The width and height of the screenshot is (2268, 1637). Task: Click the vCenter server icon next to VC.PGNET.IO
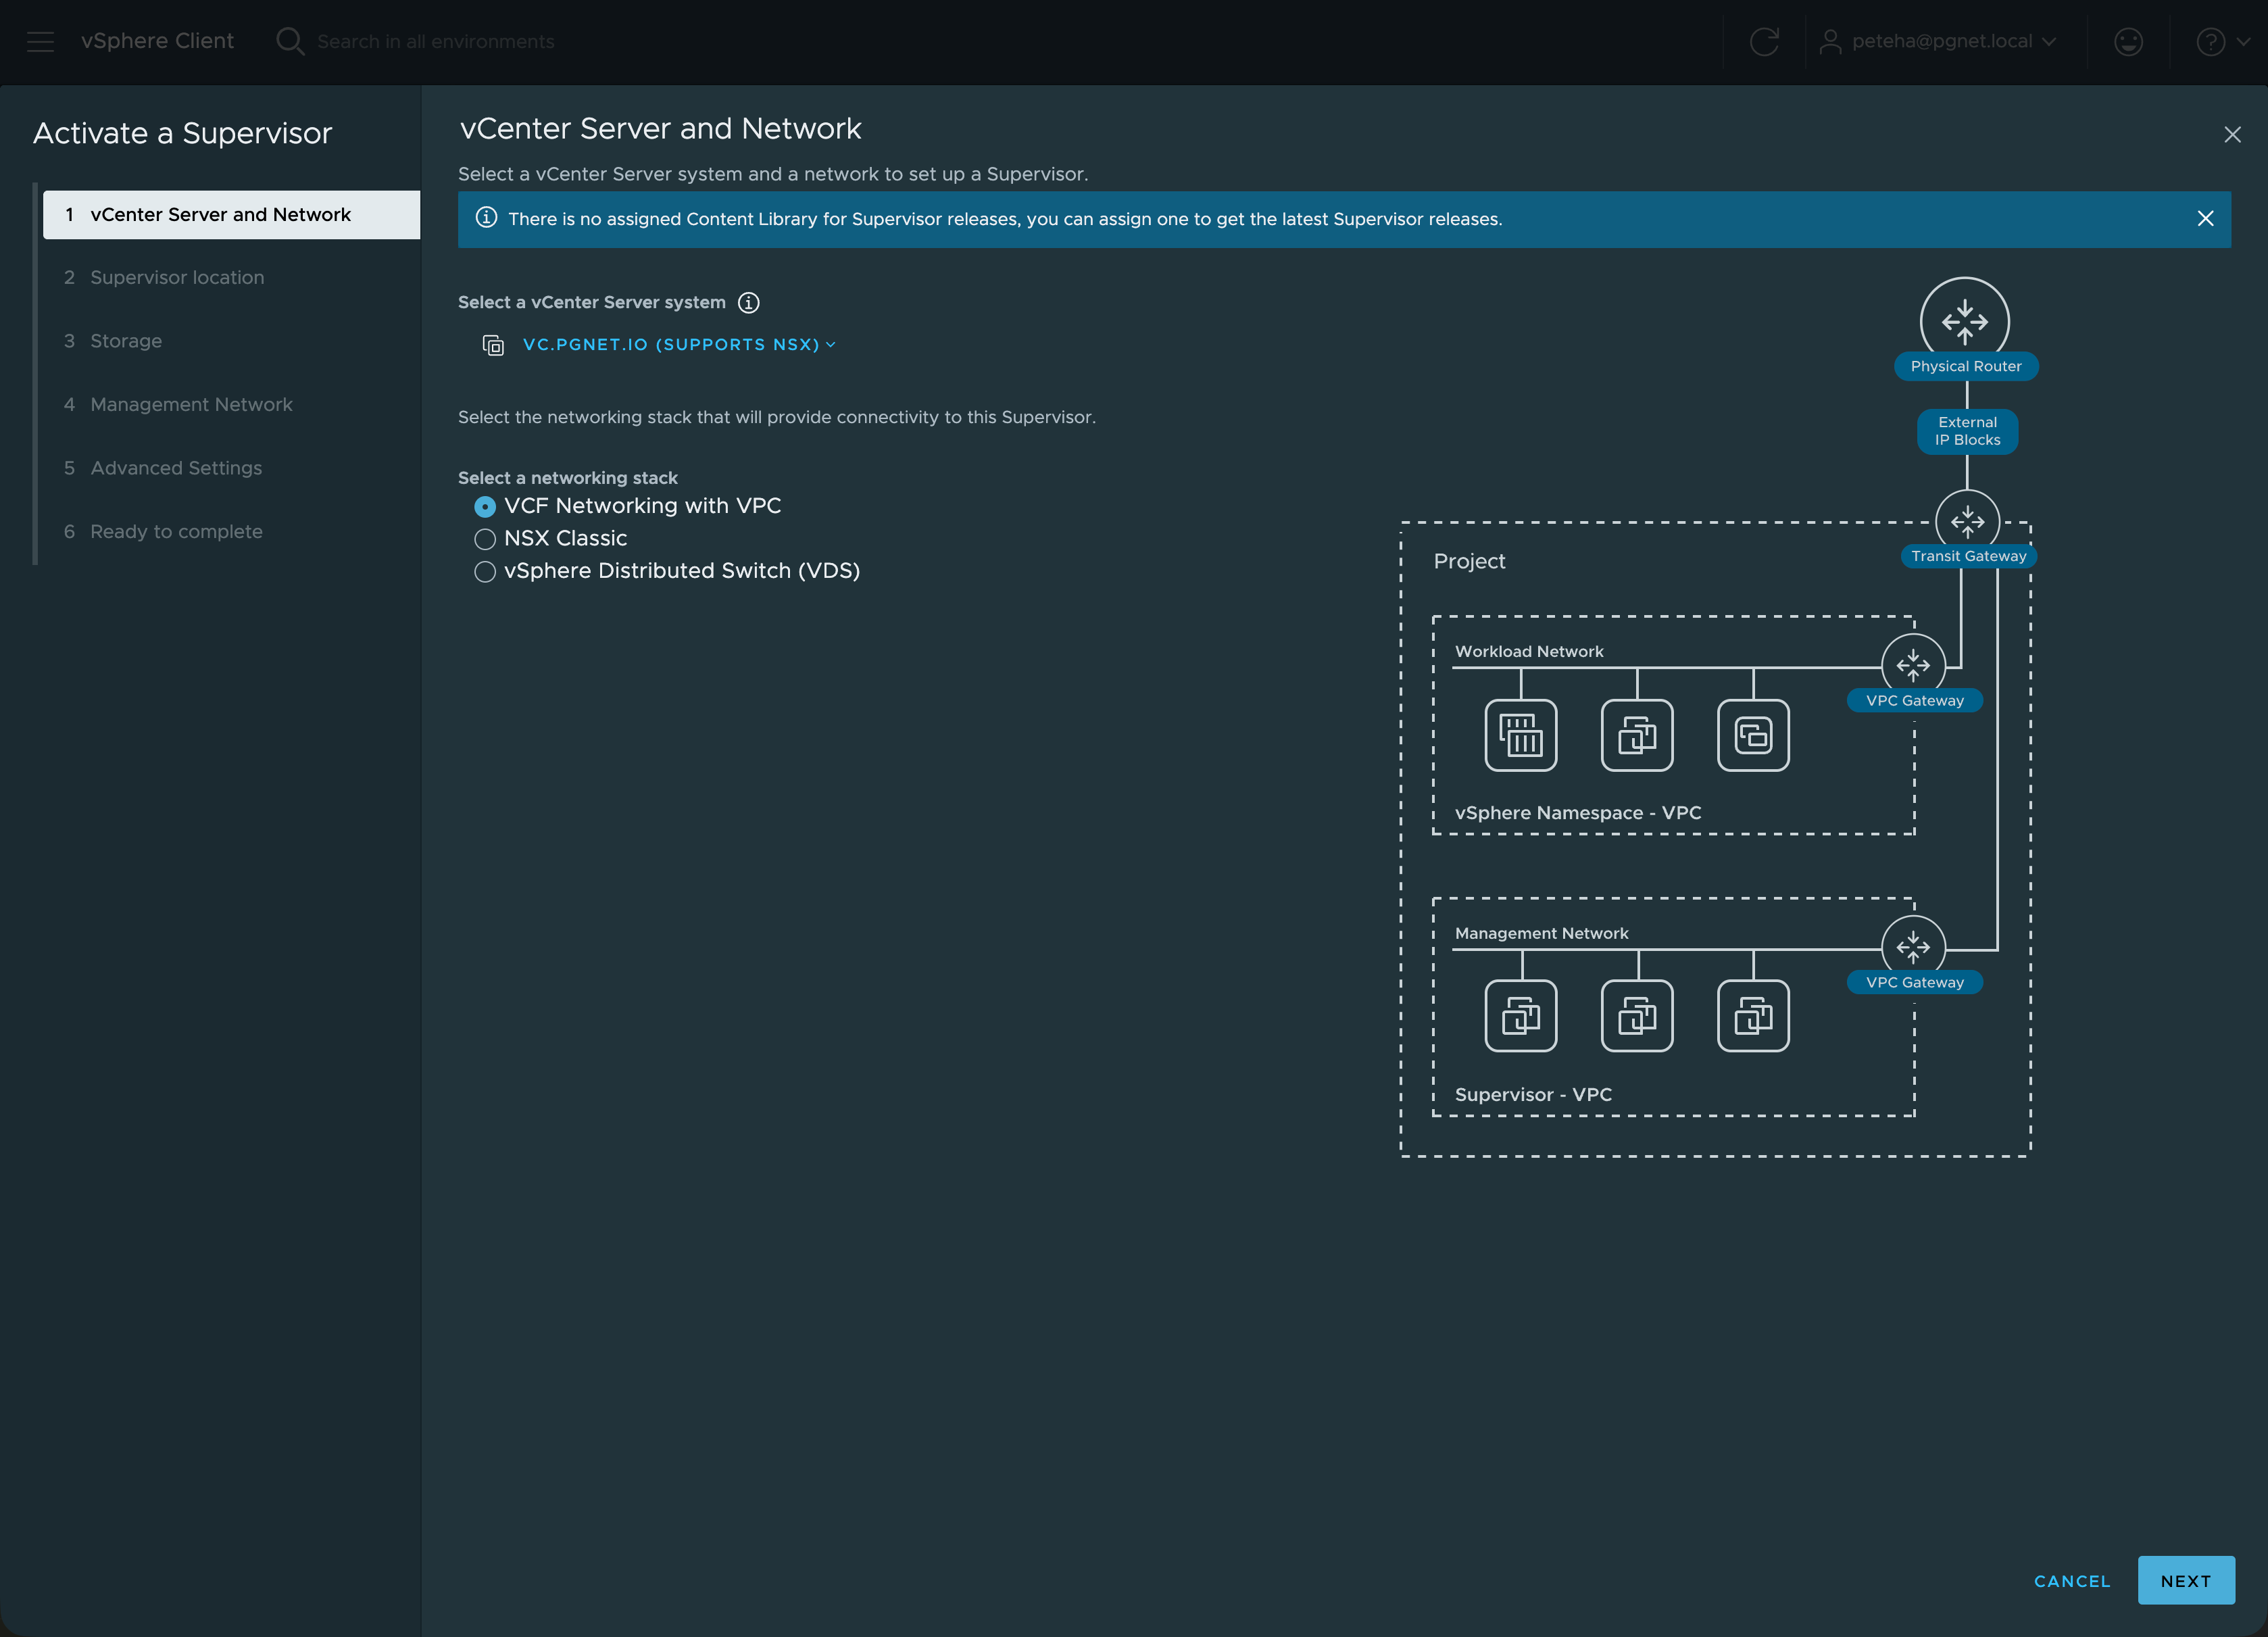(493, 345)
